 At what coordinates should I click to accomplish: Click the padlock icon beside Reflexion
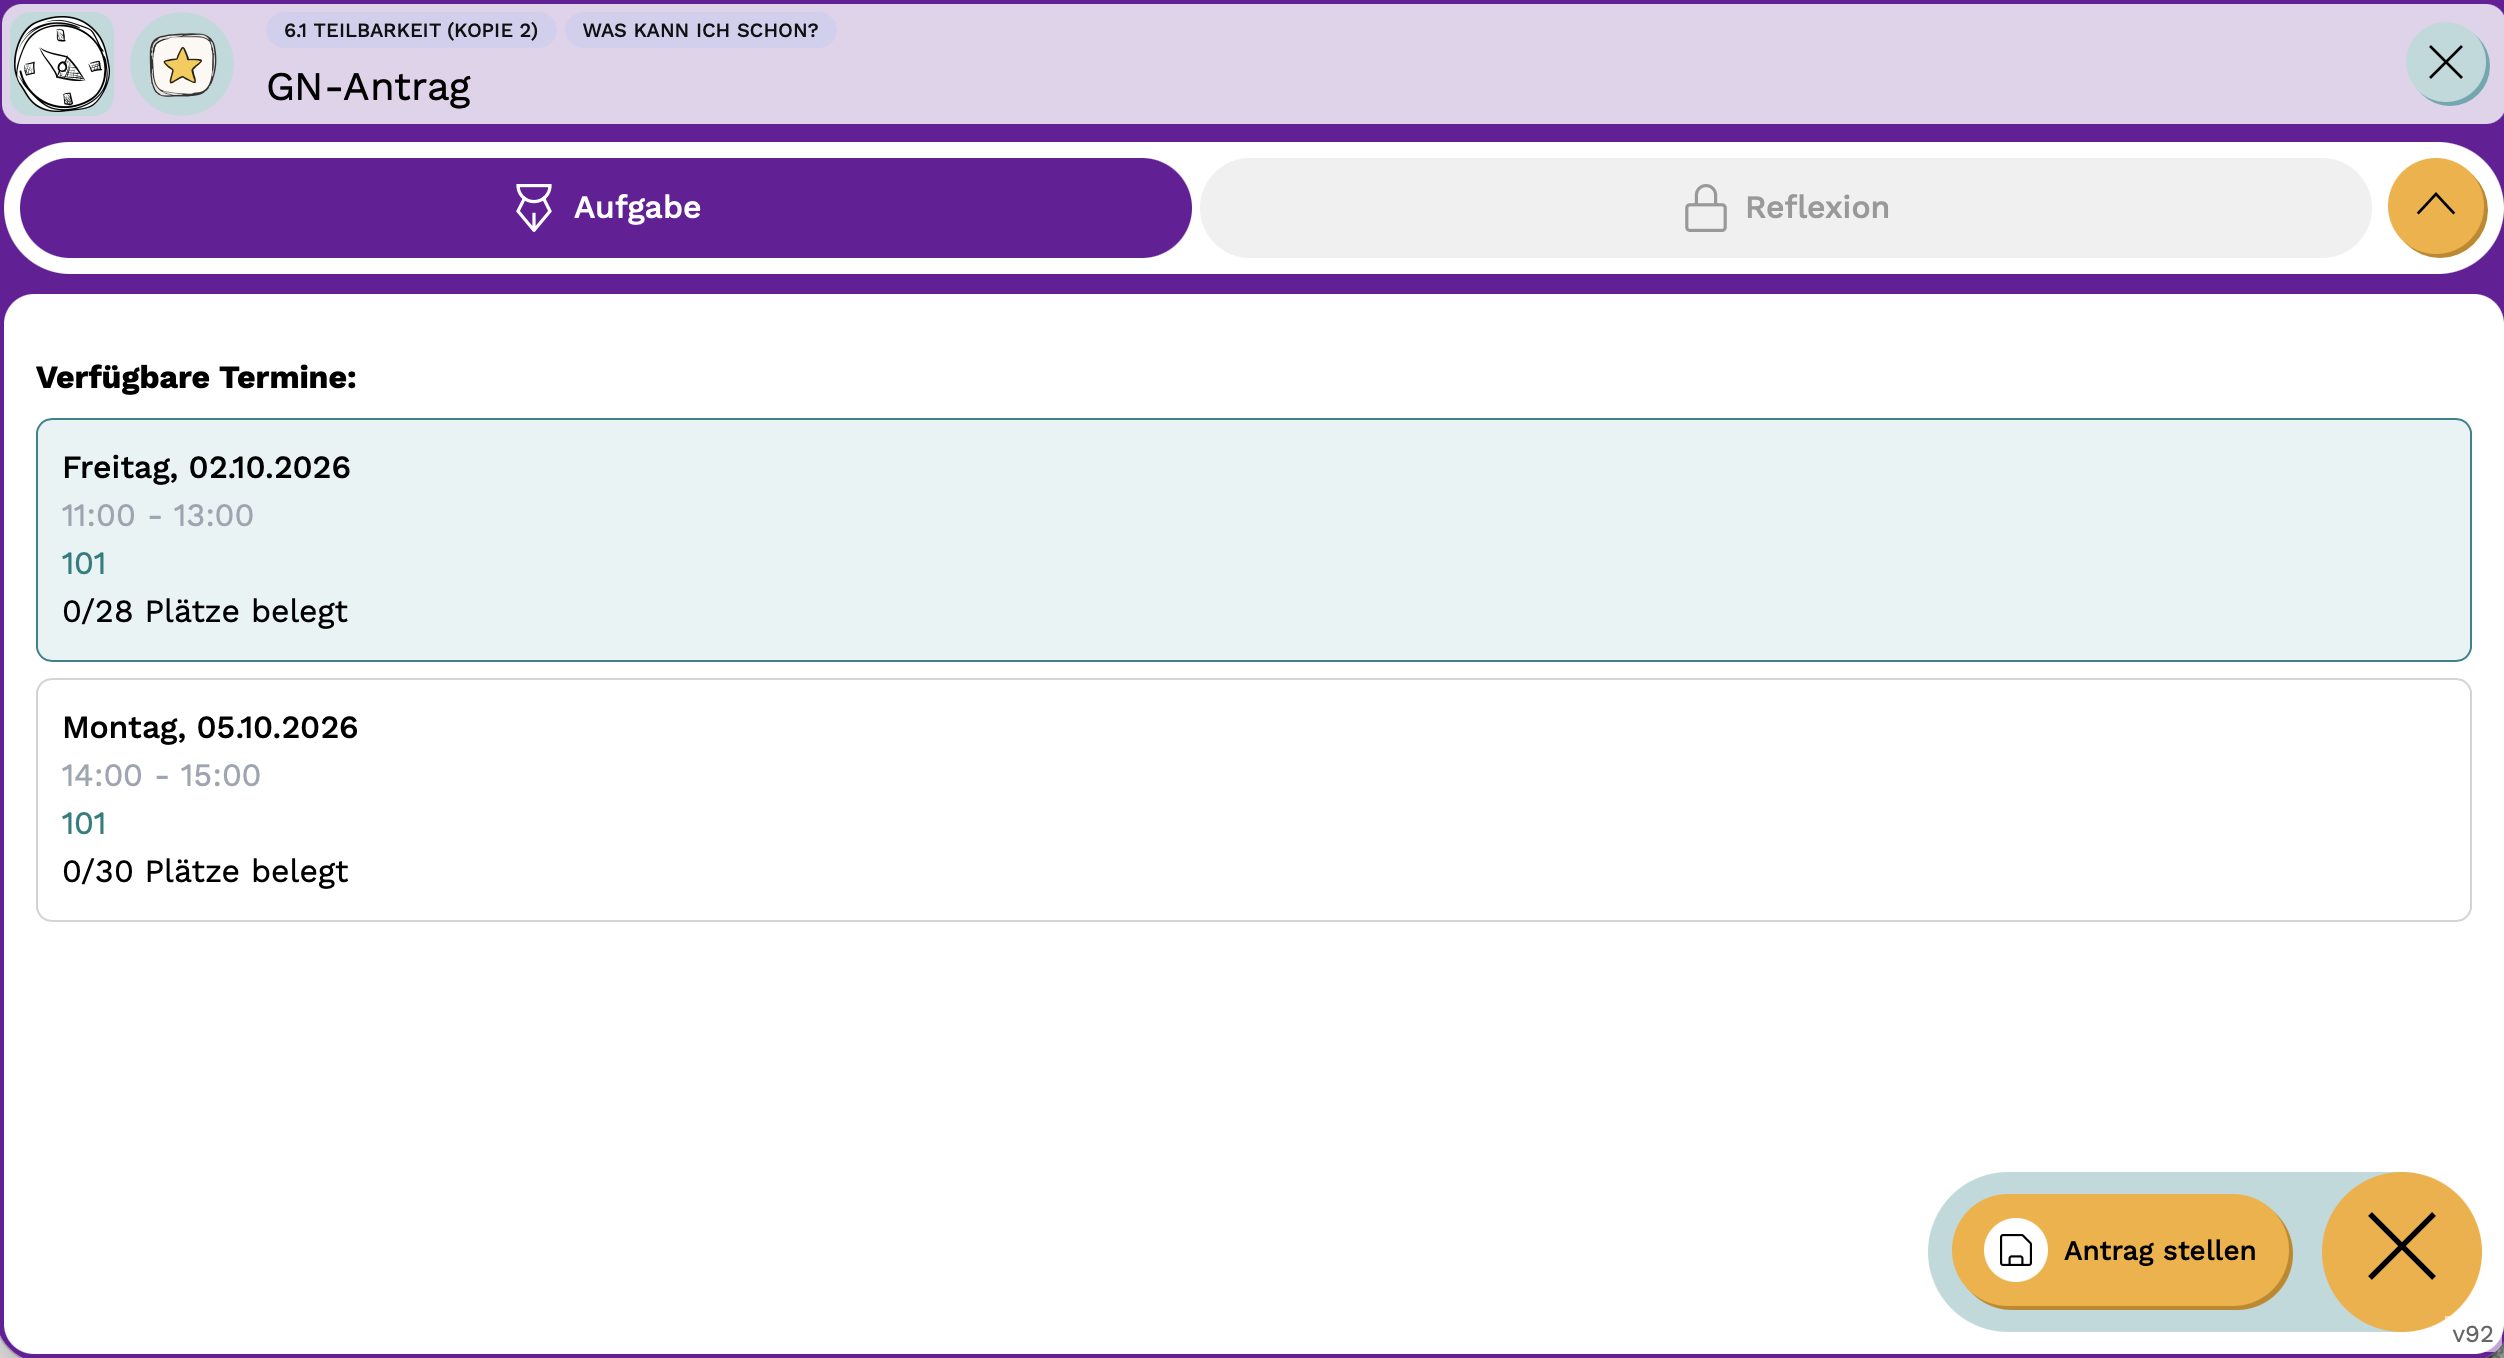[1705, 208]
